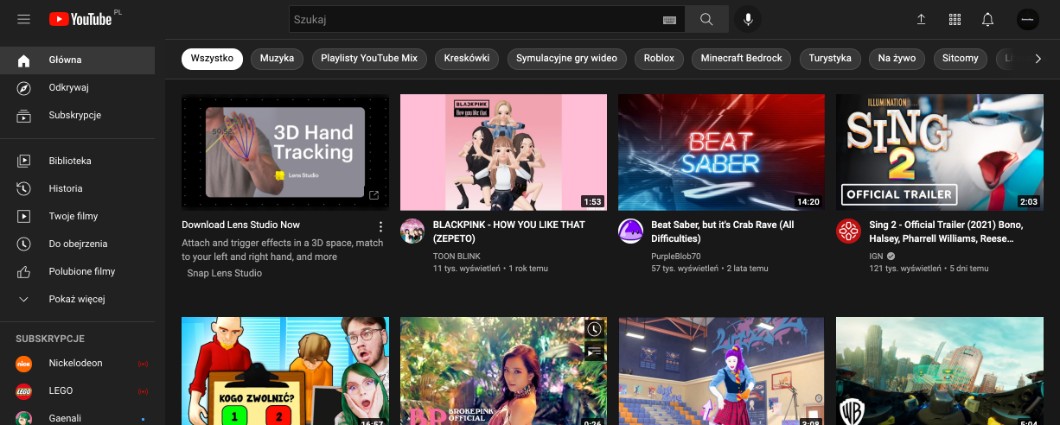1060x425 pixels.
Task: Select 'Minecraft Bedrock' chip
Action: click(x=741, y=59)
